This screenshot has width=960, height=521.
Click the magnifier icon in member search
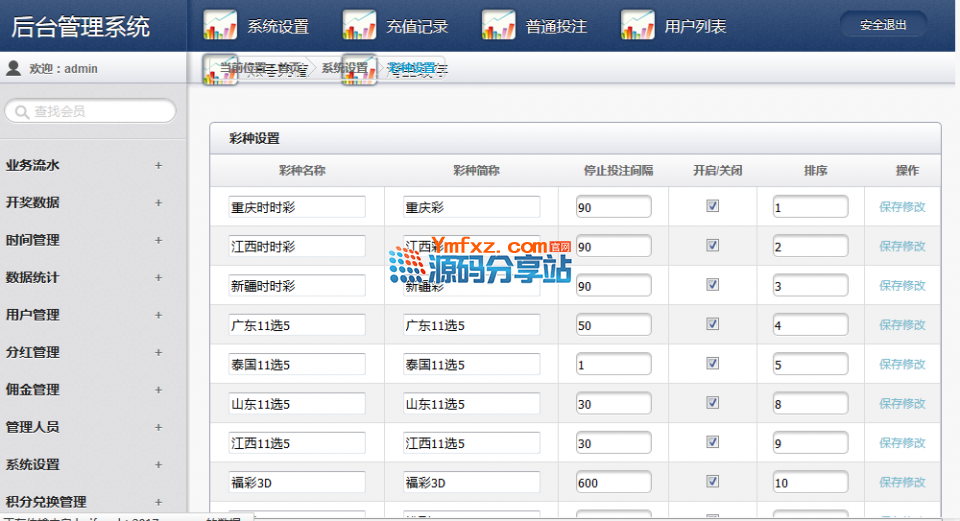21,112
